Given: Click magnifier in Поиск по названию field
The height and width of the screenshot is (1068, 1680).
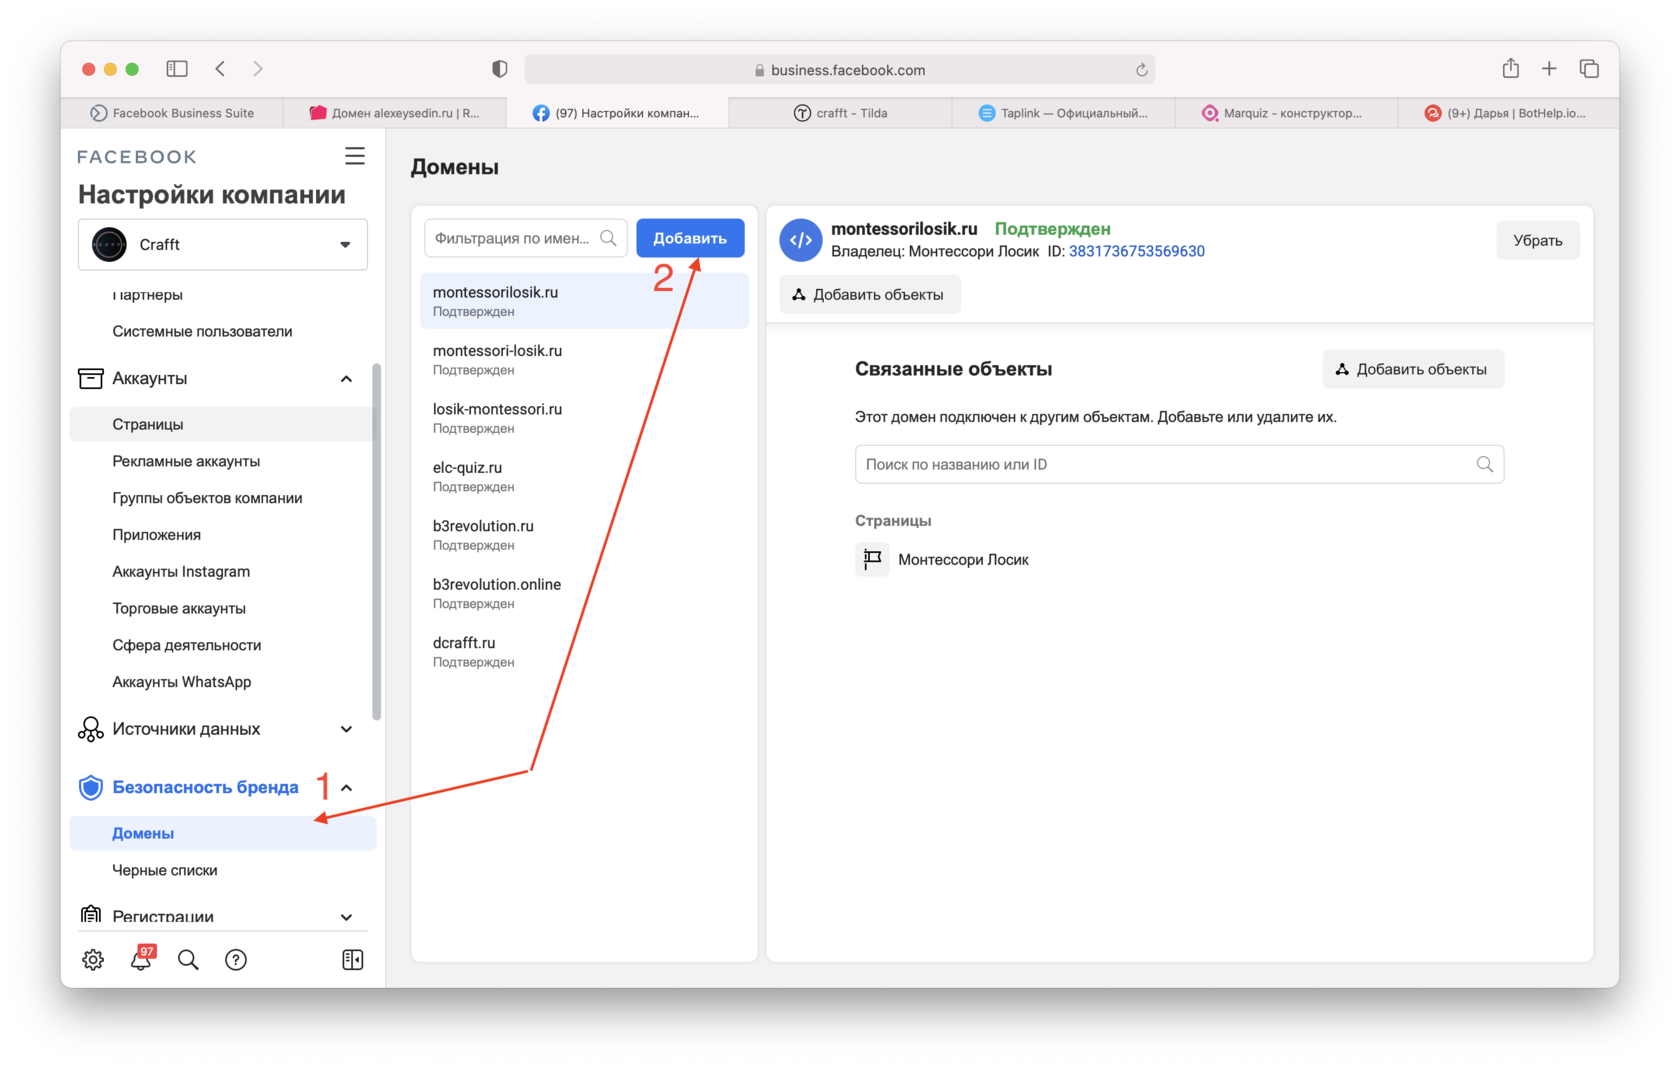Looking at the screenshot, I should click(x=1485, y=464).
